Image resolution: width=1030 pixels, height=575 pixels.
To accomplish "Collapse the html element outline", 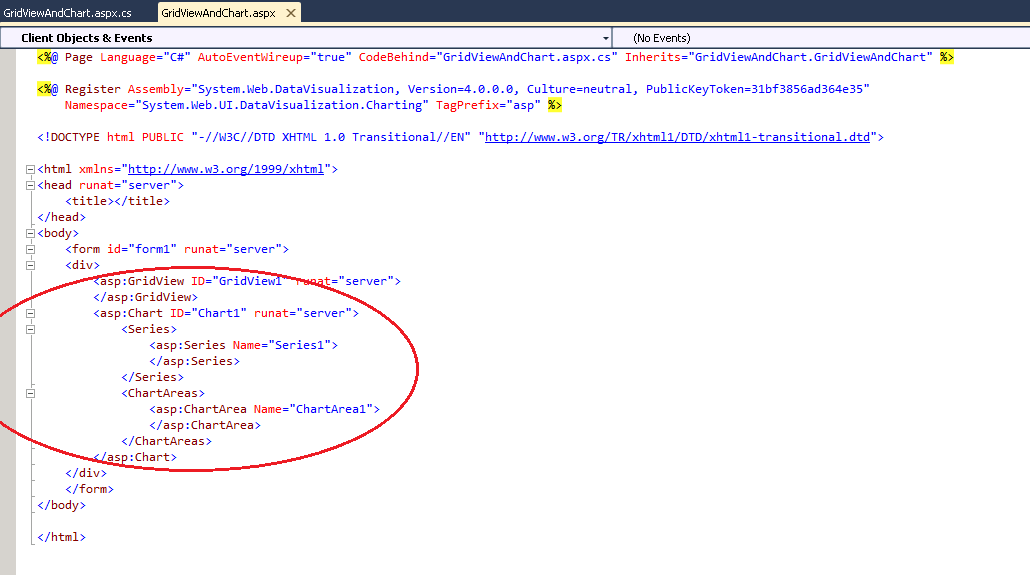I will coord(30,170).
